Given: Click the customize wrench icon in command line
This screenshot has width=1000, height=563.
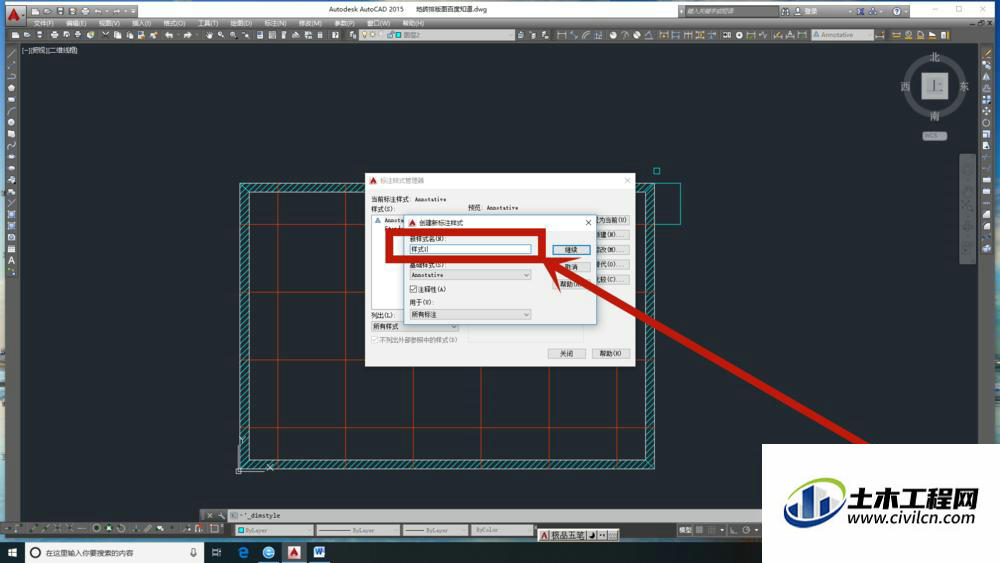Looking at the screenshot, I should [221, 515].
